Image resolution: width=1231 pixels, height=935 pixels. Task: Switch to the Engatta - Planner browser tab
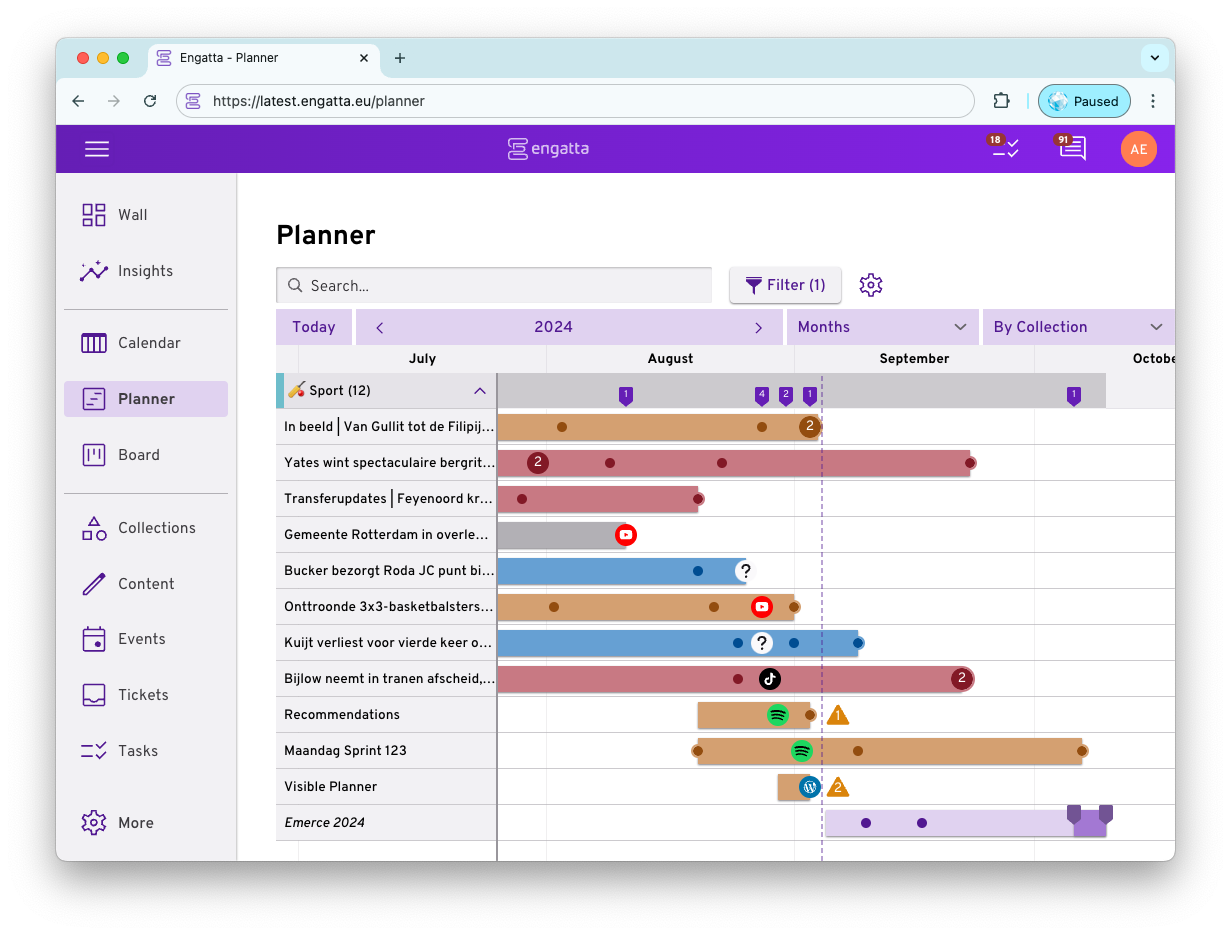pyautogui.click(x=262, y=58)
